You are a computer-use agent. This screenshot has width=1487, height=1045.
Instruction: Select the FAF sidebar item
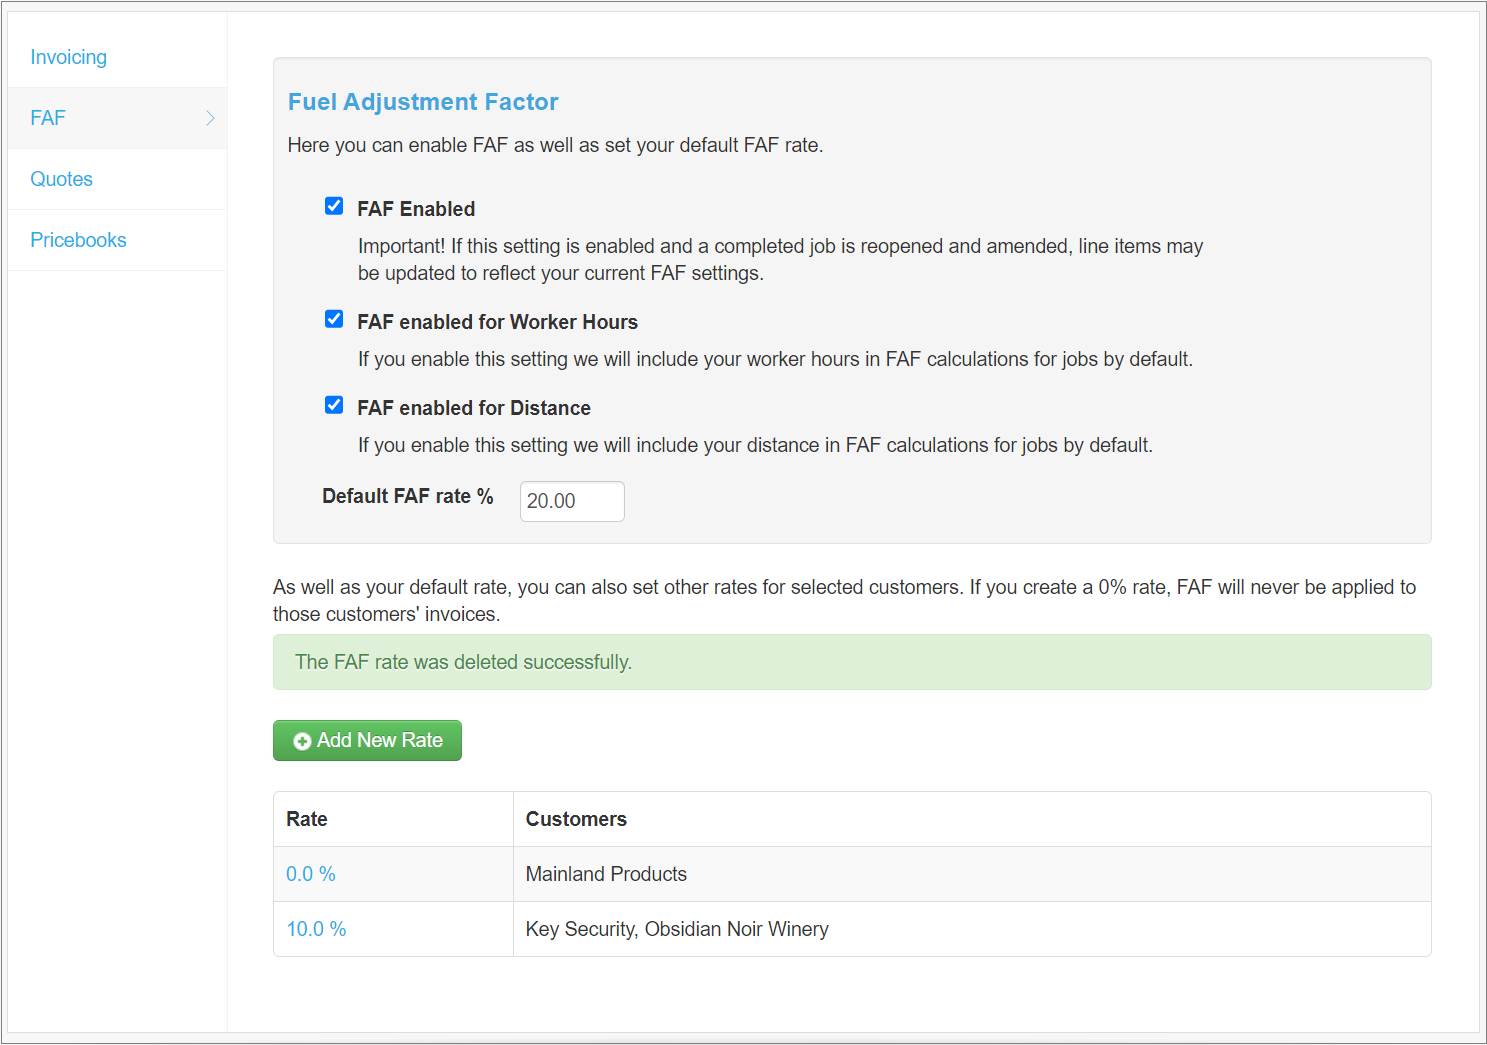click(48, 117)
